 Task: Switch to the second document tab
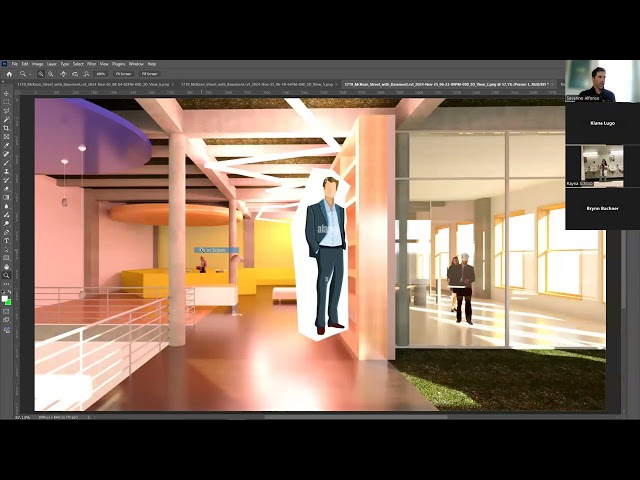tap(257, 84)
